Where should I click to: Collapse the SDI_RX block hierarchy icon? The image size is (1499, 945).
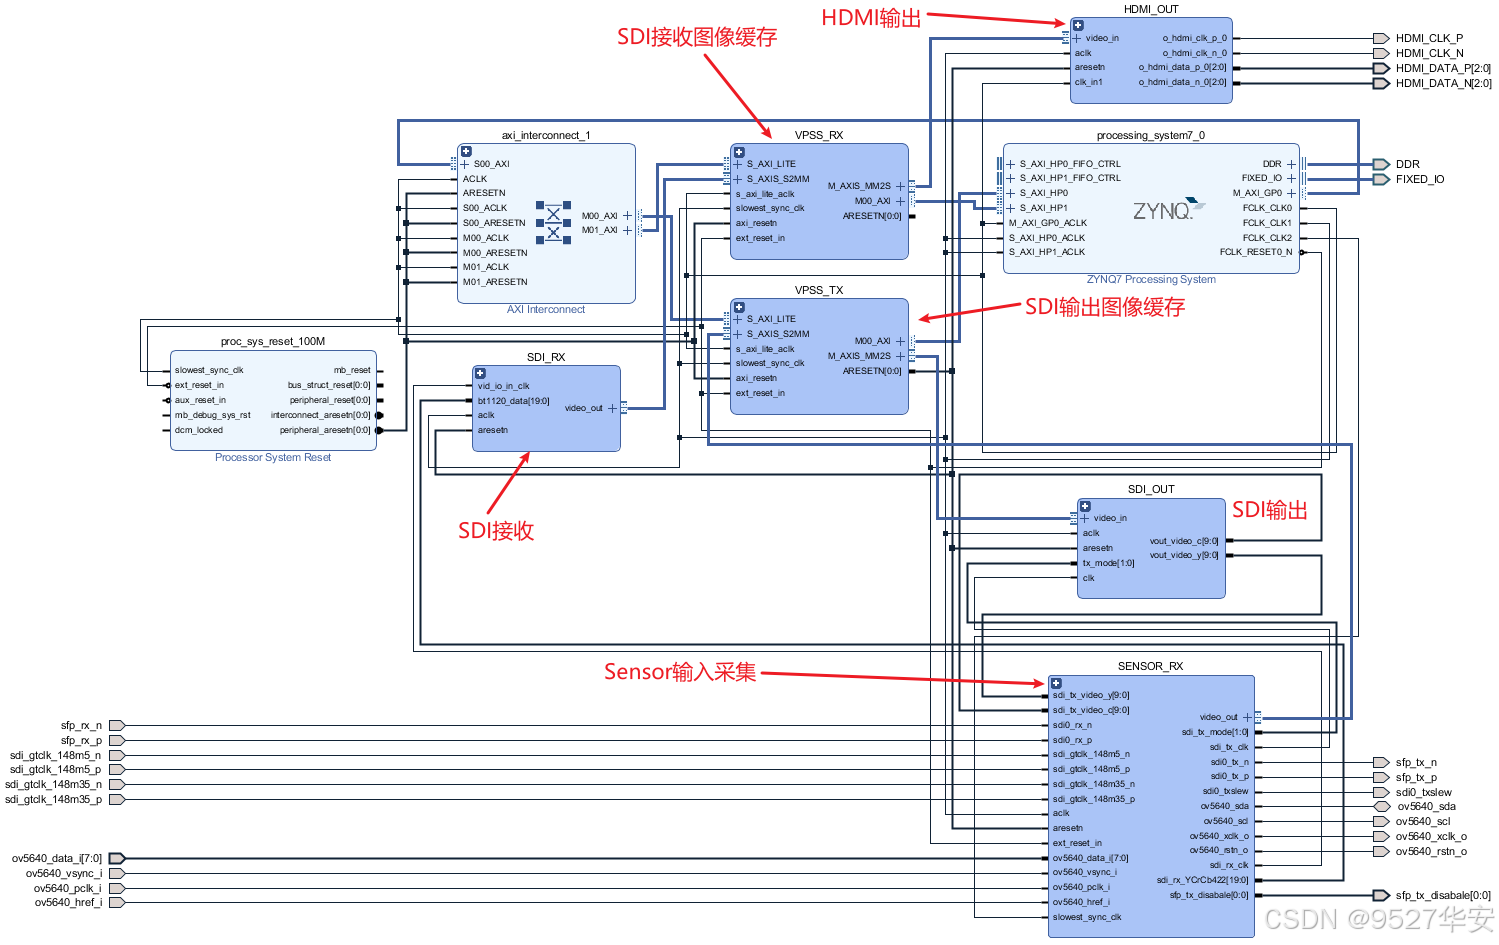tap(480, 373)
